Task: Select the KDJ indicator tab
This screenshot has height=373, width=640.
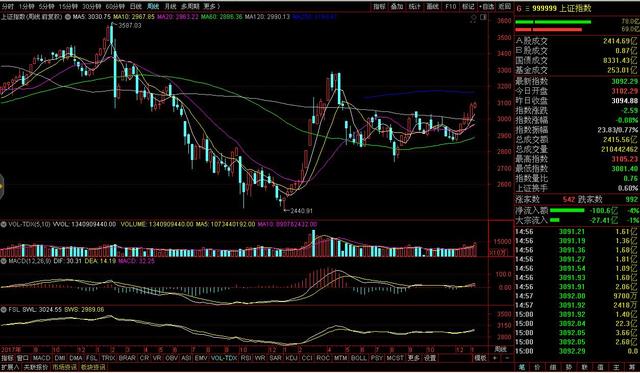Action: (x=291, y=358)
